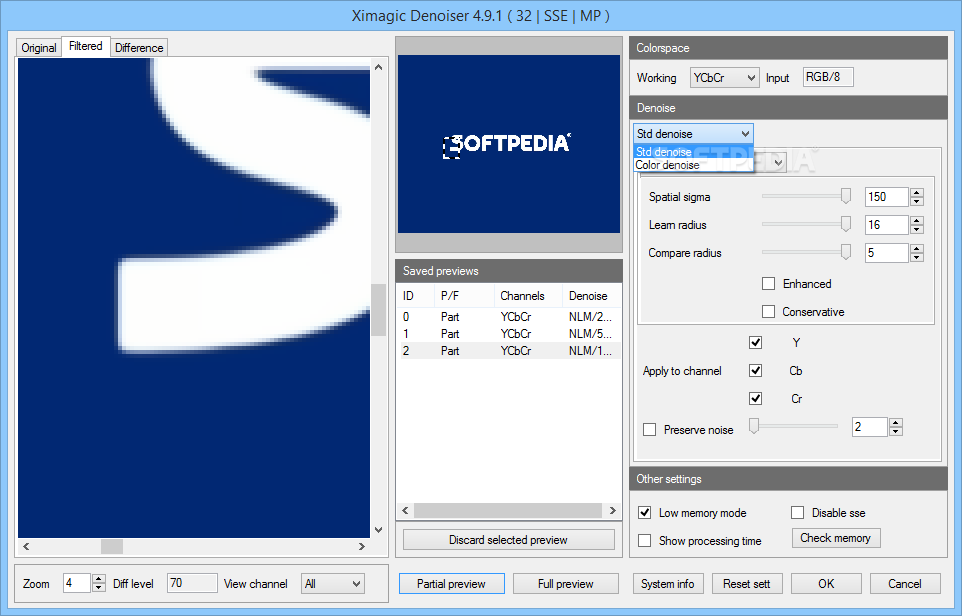The width and height of the screenshot is (962, 616).
Task: Confirm with the OK button
Action: (826, 583)
